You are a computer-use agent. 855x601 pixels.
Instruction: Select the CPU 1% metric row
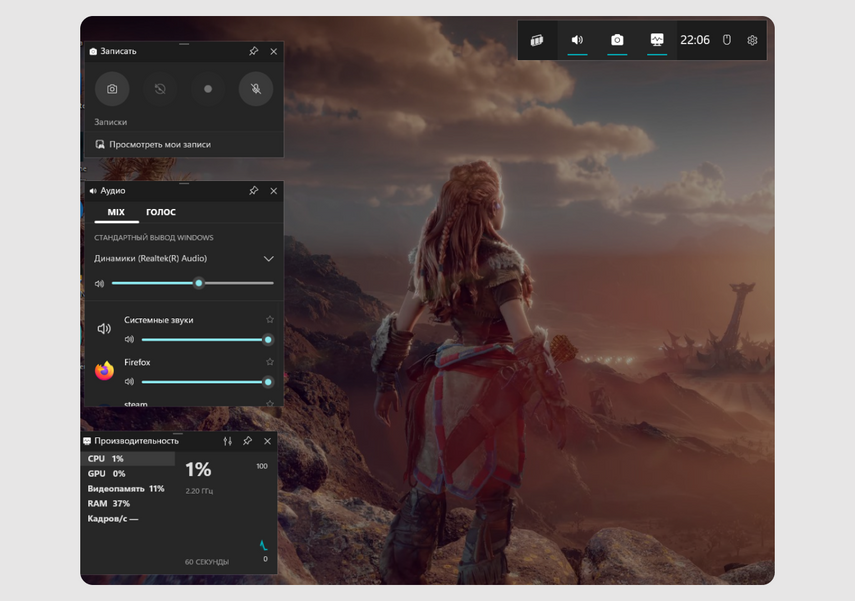(129, 459)
